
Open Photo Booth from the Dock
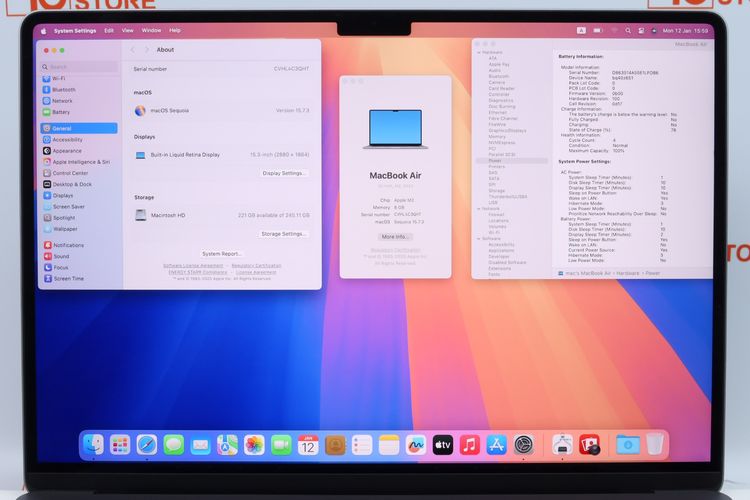click(590, 445)
